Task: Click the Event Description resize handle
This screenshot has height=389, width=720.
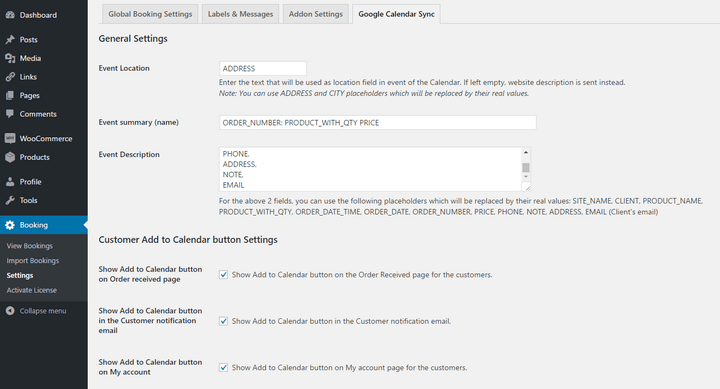Action: [x=527, y=187]
